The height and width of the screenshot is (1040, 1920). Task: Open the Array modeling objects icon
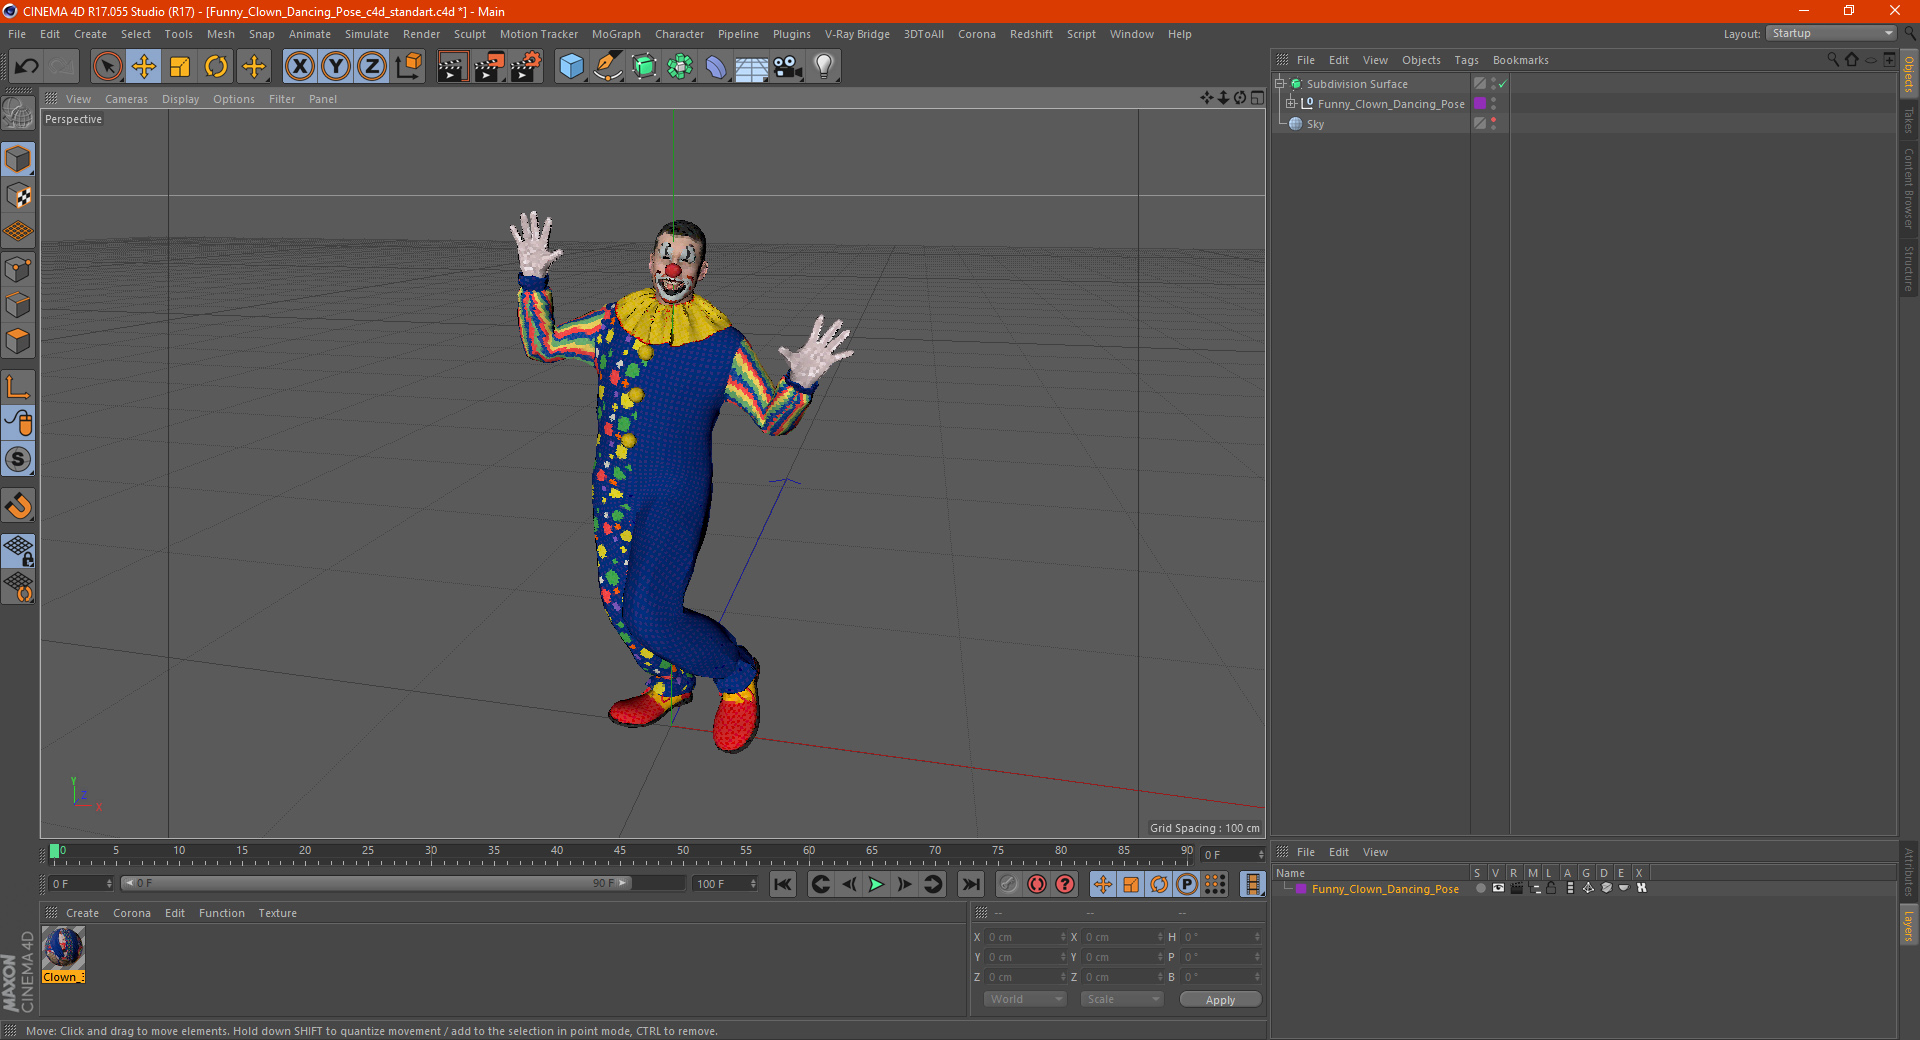pos(680,67)
